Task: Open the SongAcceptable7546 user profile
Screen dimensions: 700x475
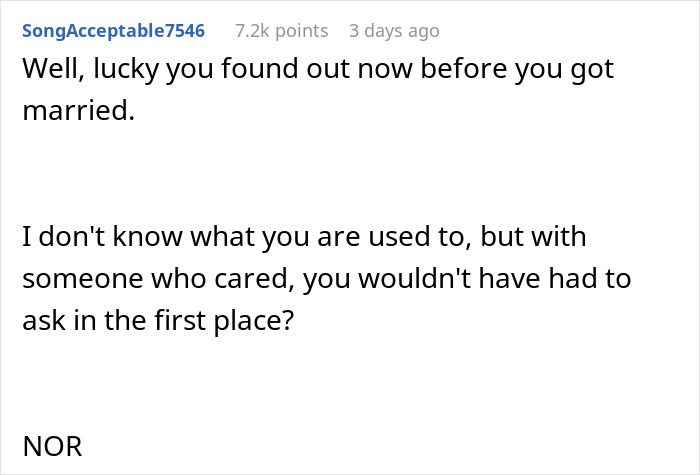Action: coord(113,31)
